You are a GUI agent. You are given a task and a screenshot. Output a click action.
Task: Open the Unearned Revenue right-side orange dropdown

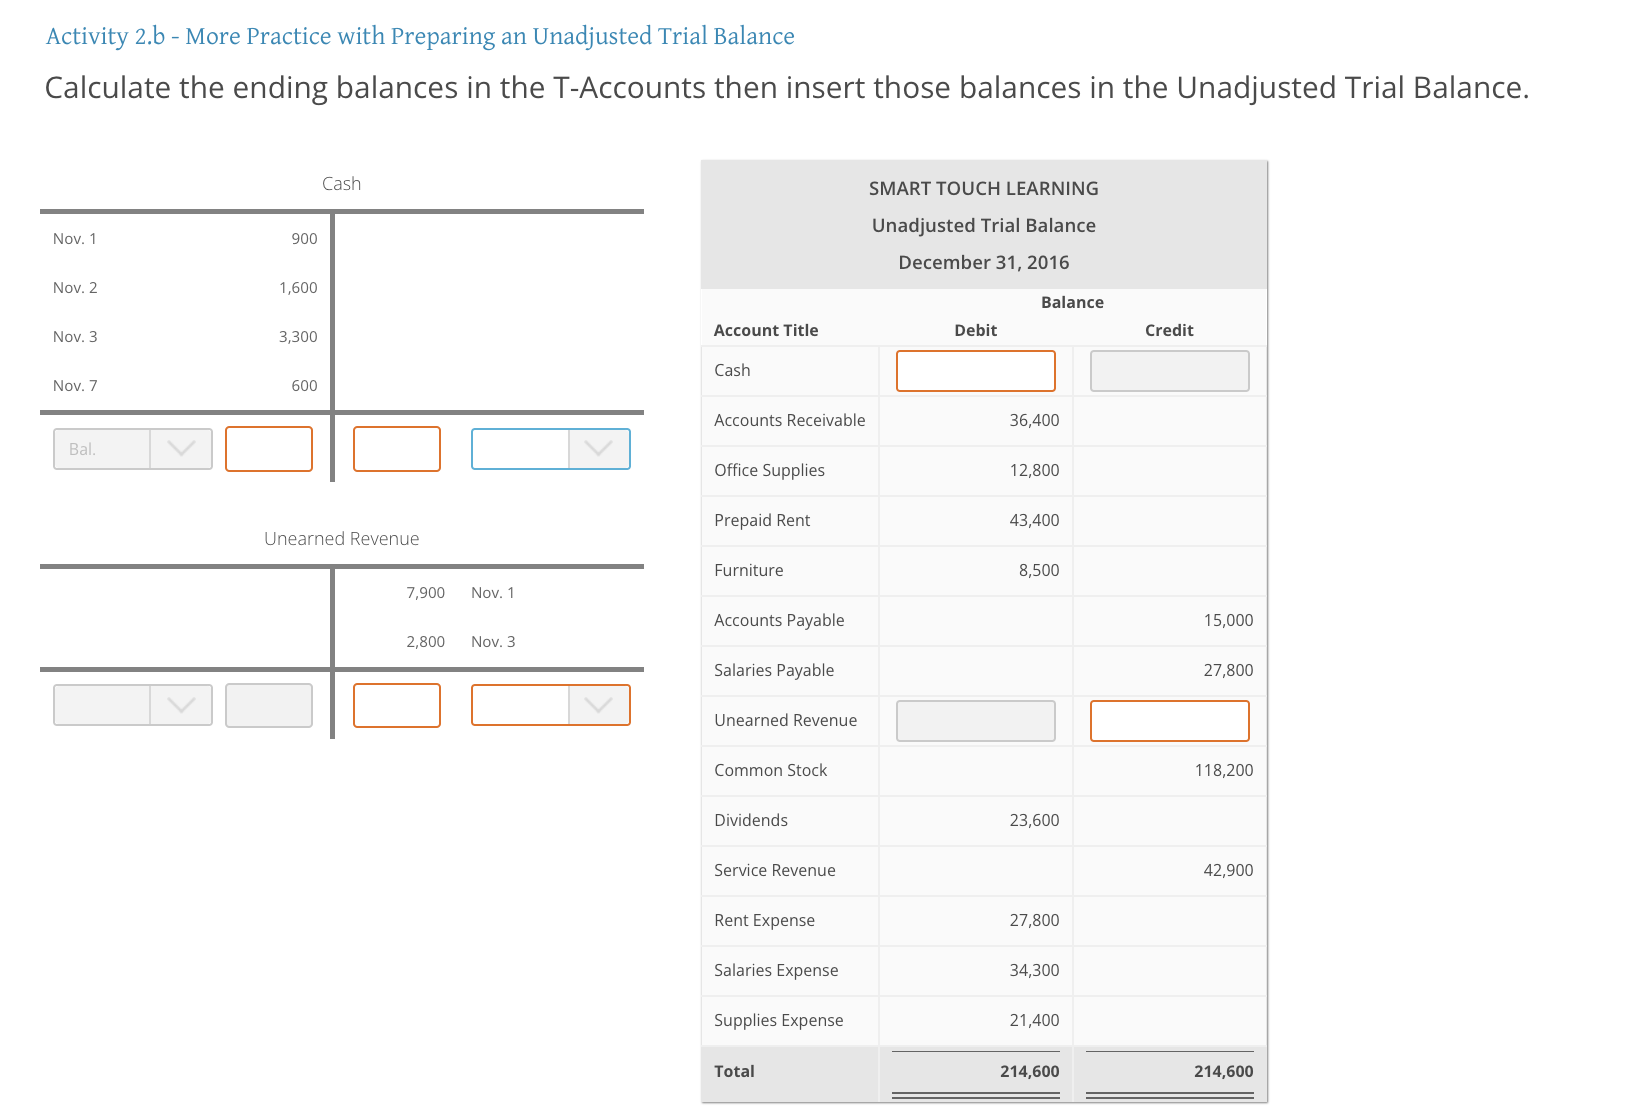point(551,705)
